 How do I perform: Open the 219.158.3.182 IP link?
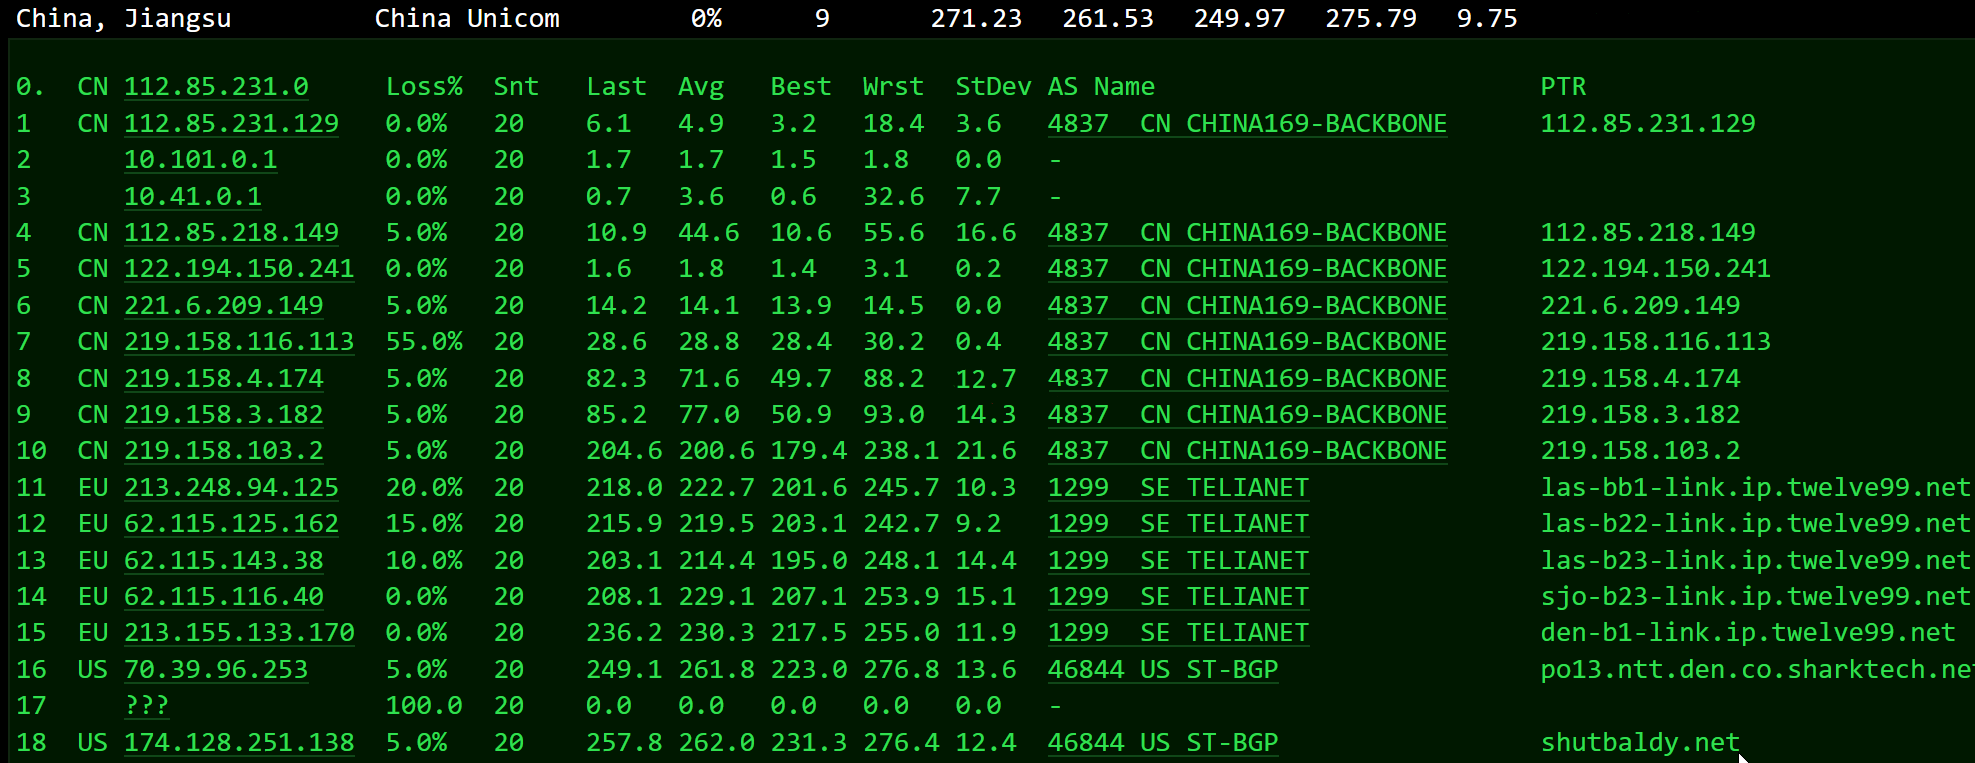click(x=224, y=414)
